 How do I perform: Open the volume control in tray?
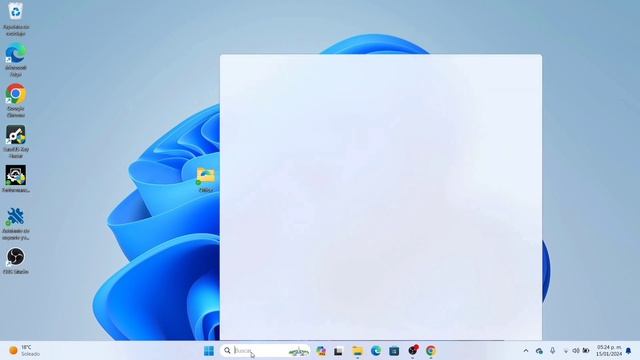coord(576,351)
